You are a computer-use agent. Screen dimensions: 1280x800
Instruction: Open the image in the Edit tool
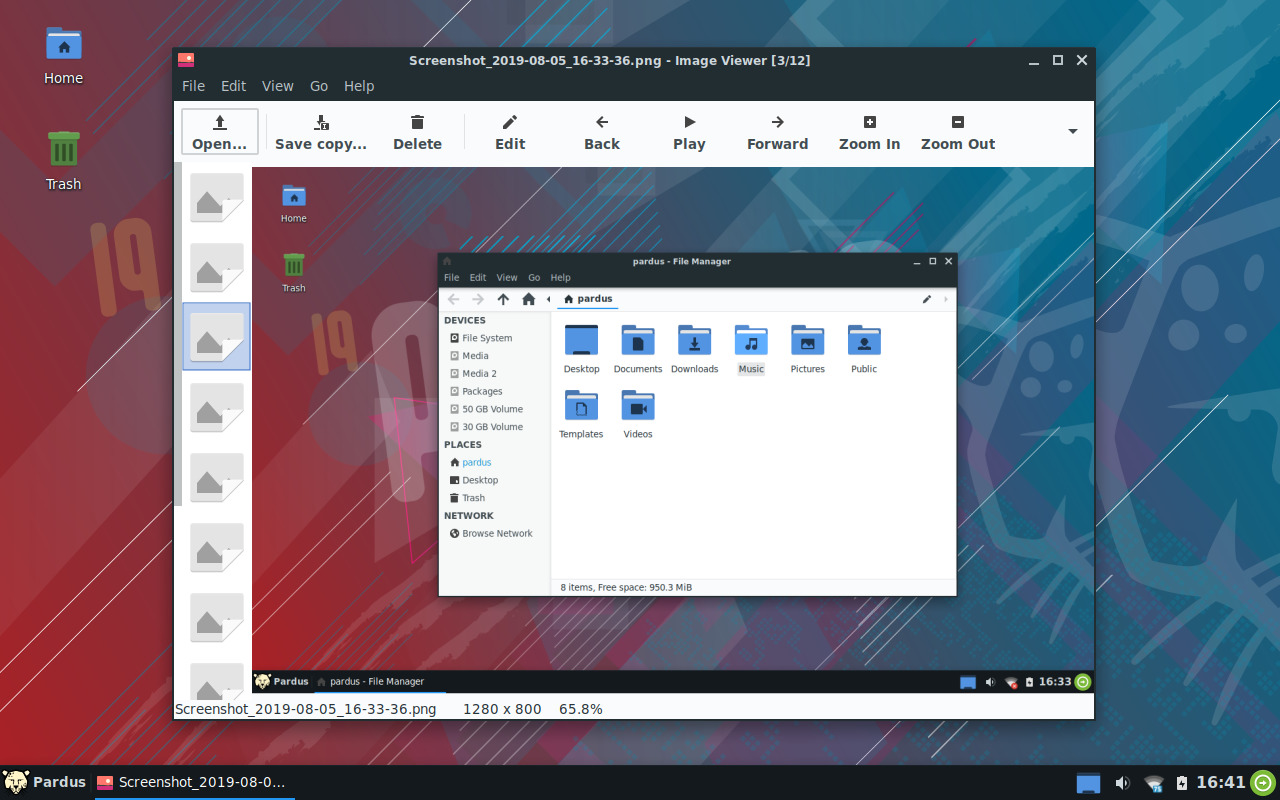click(509, 132)
